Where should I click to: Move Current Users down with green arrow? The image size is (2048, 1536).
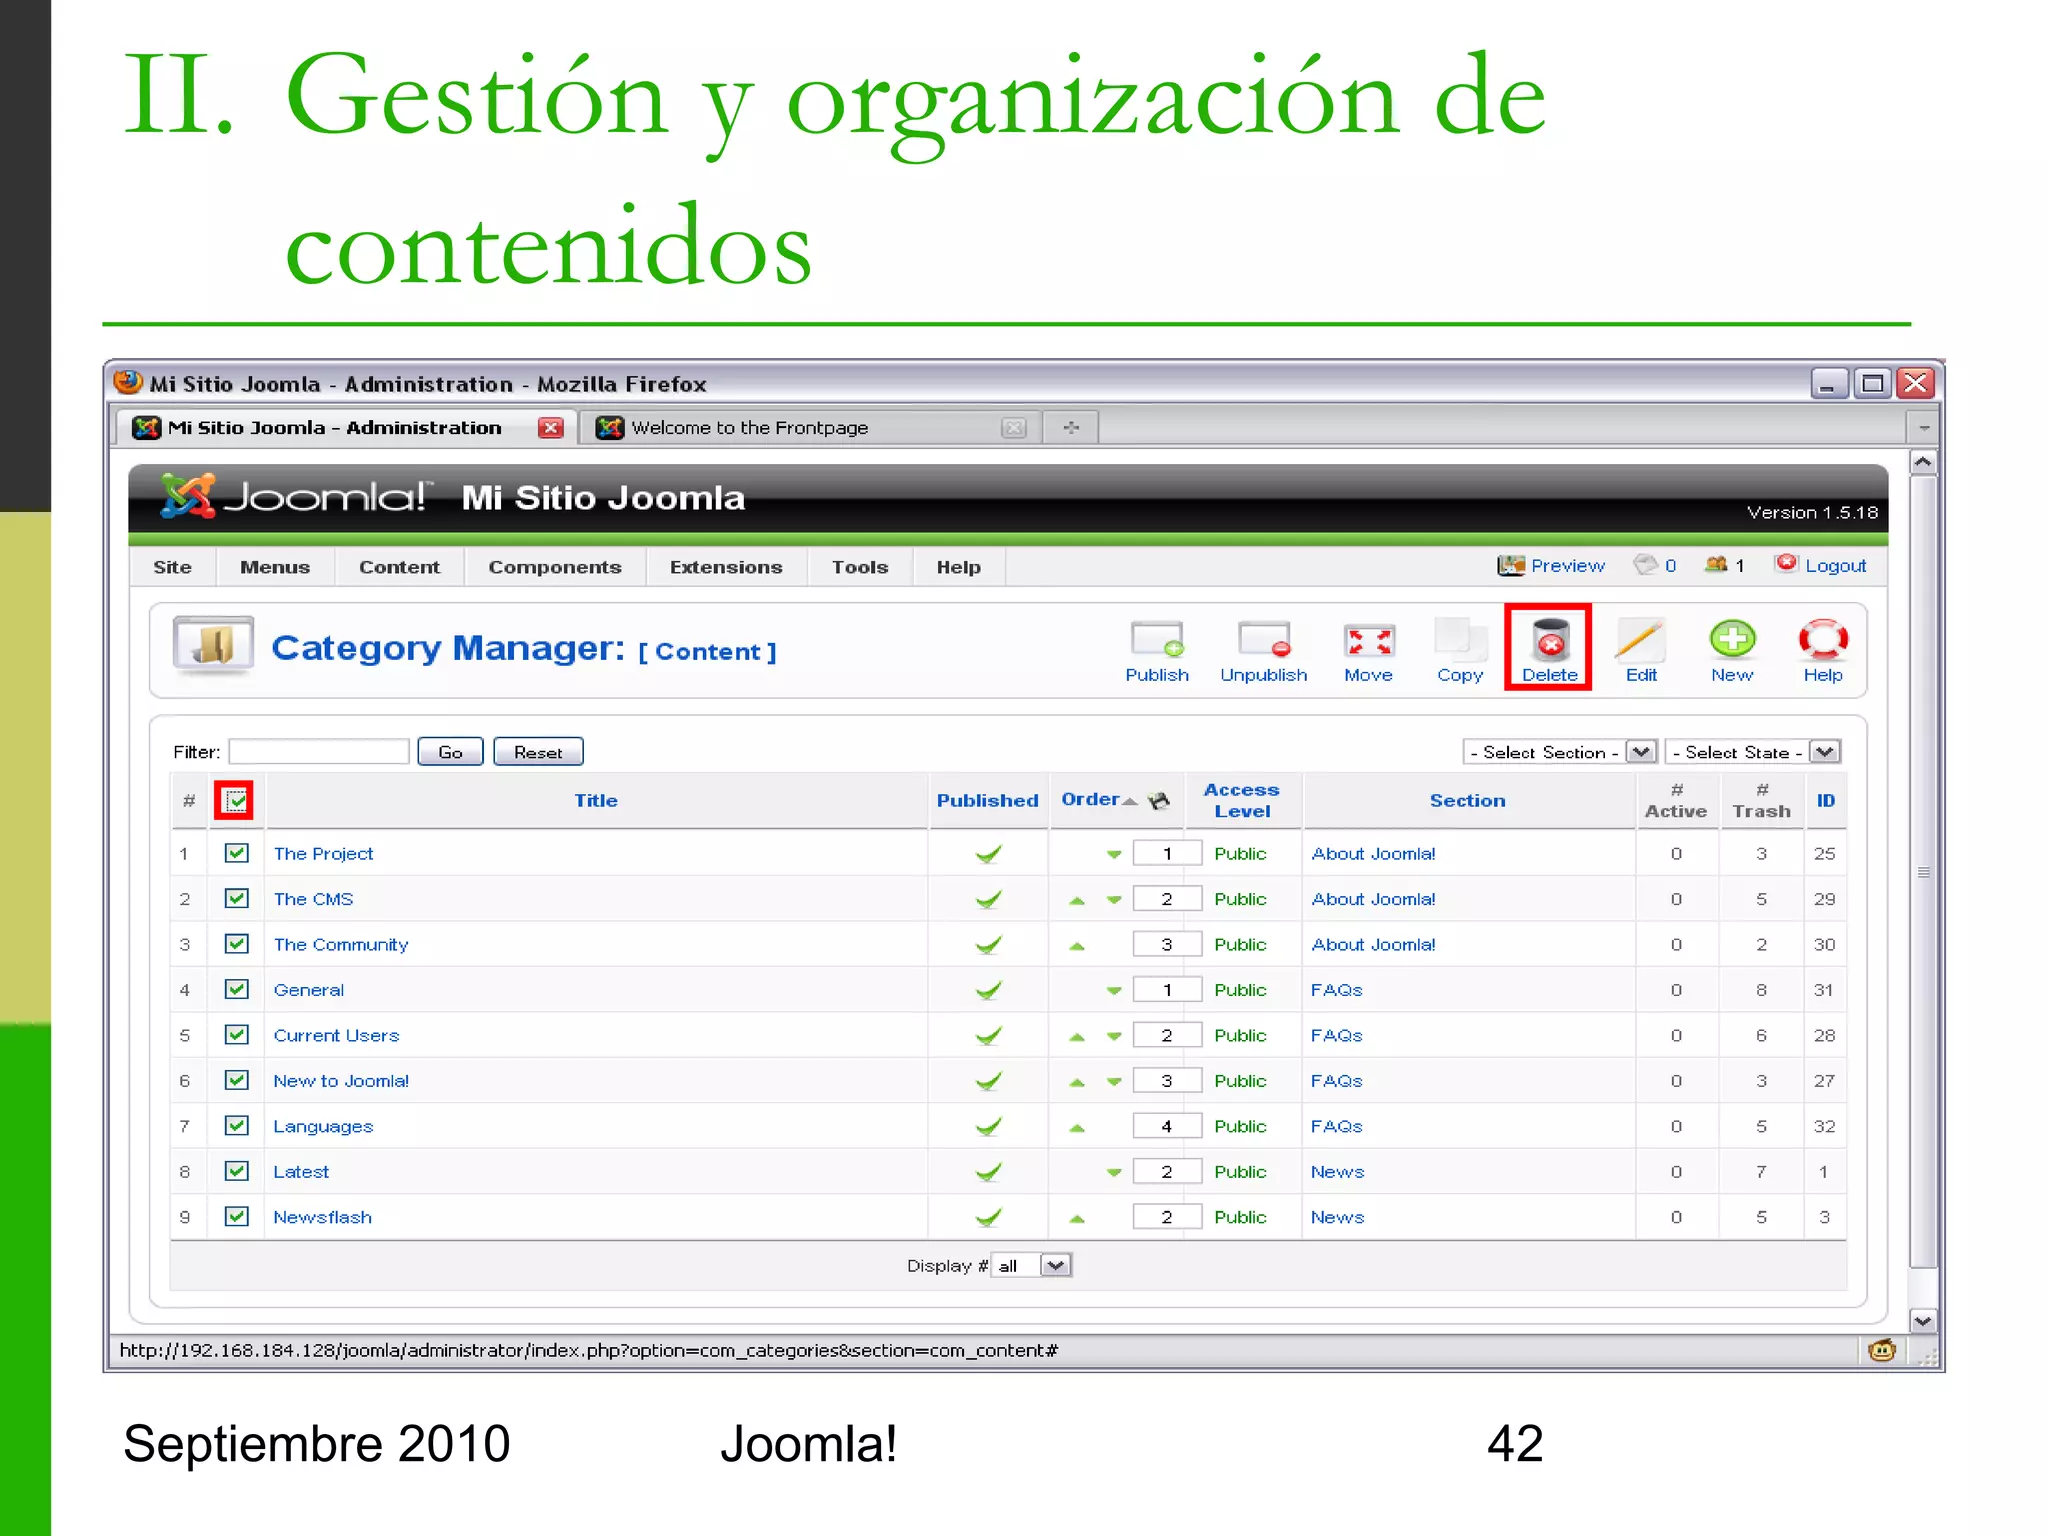tap(1113, 1036)
